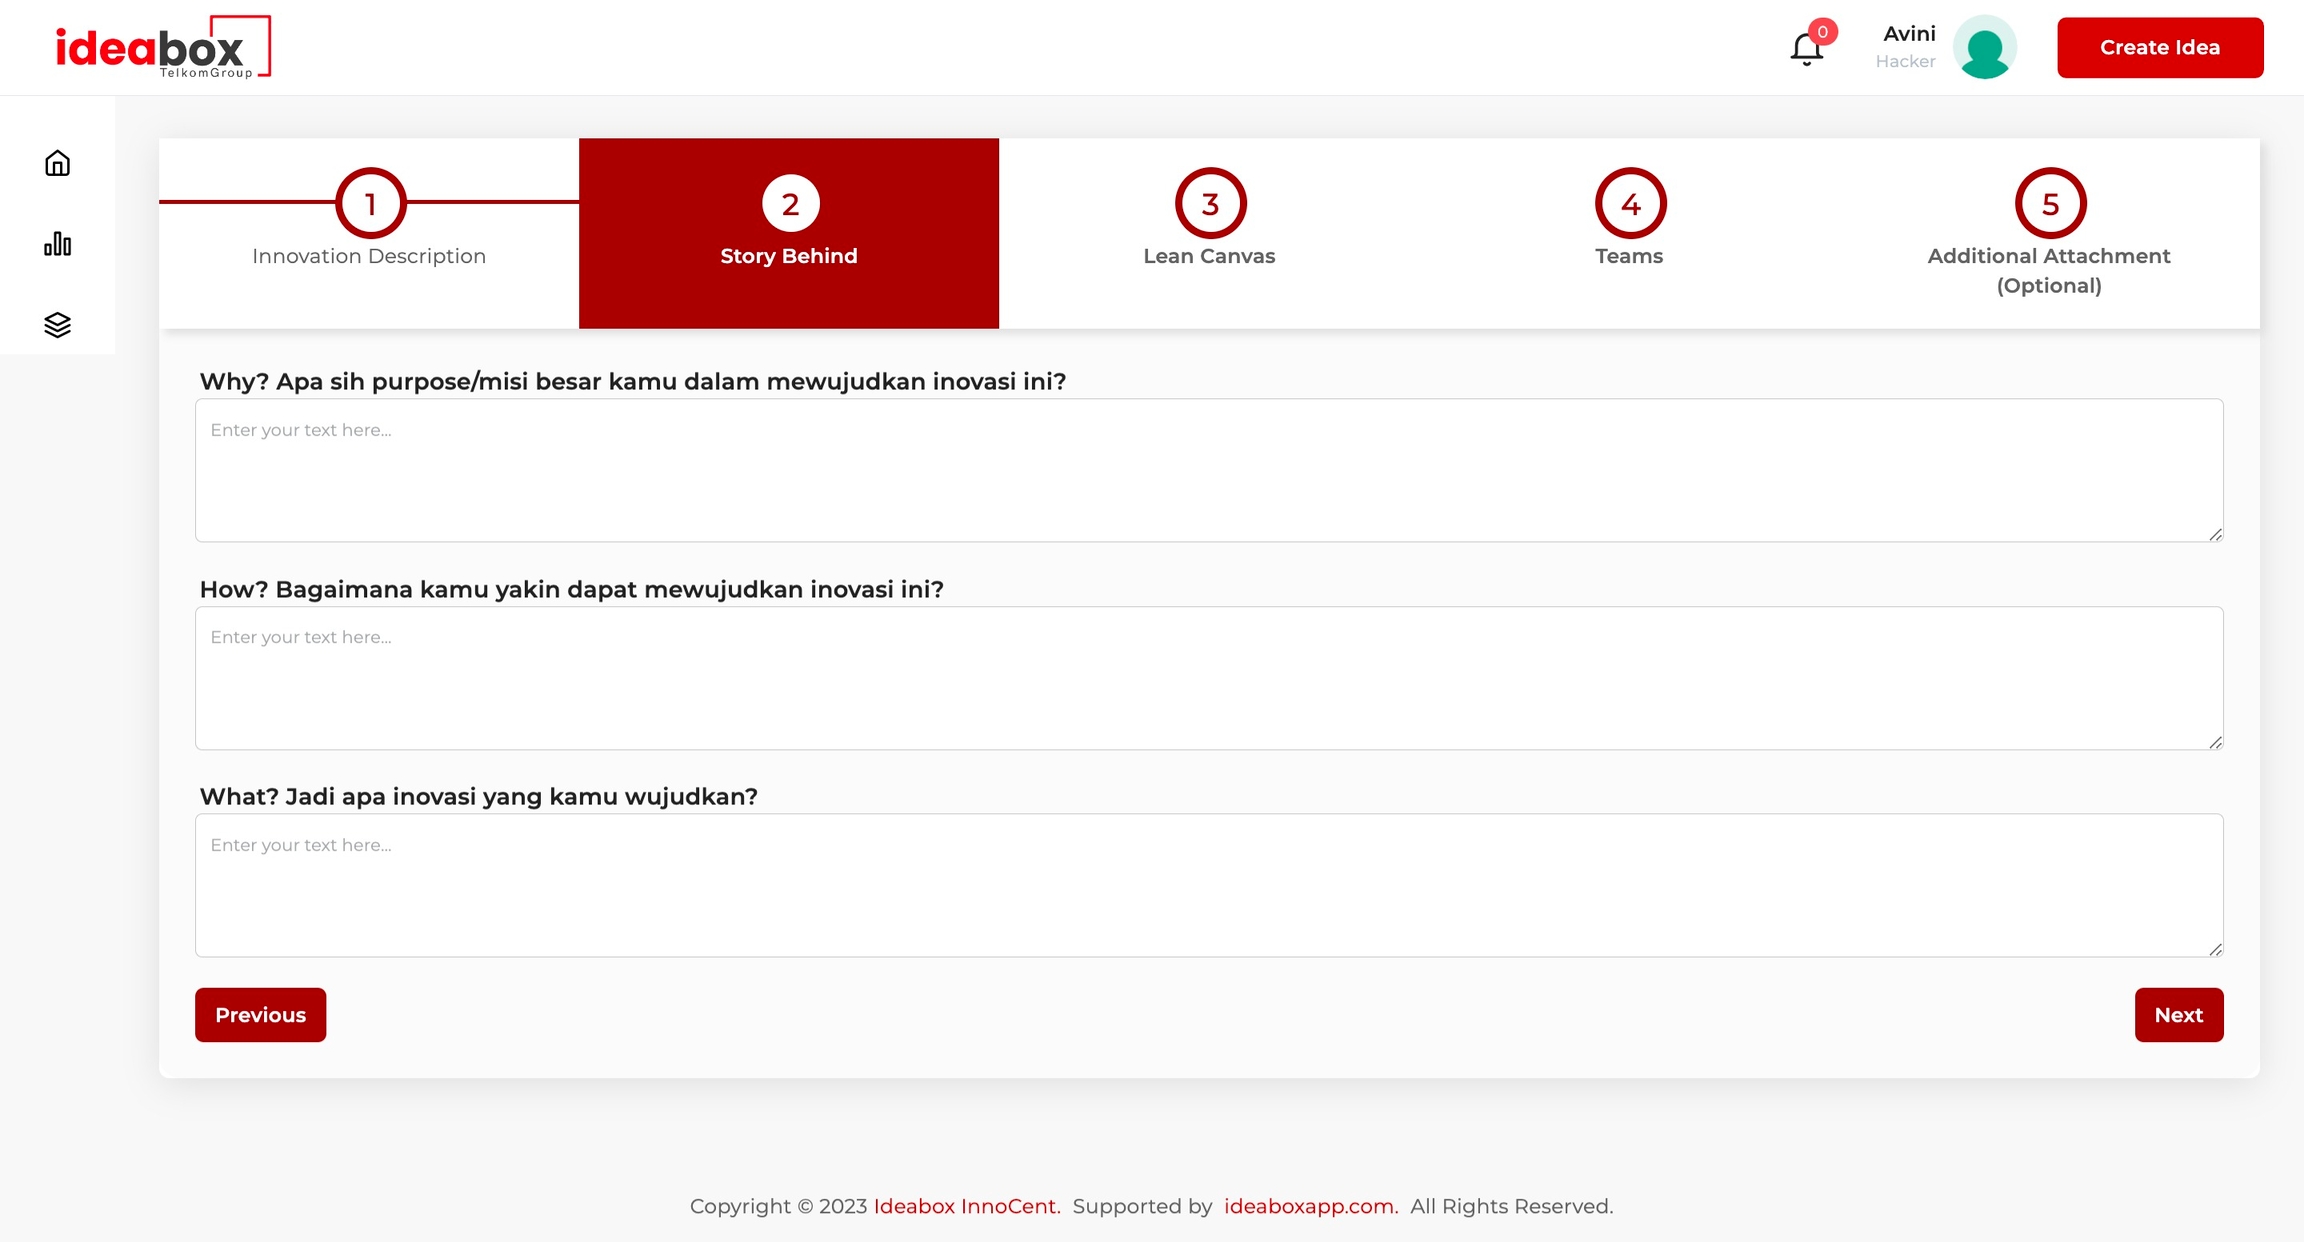Open the notification bell
2304x1242 pixels.
pos(1806,48)
